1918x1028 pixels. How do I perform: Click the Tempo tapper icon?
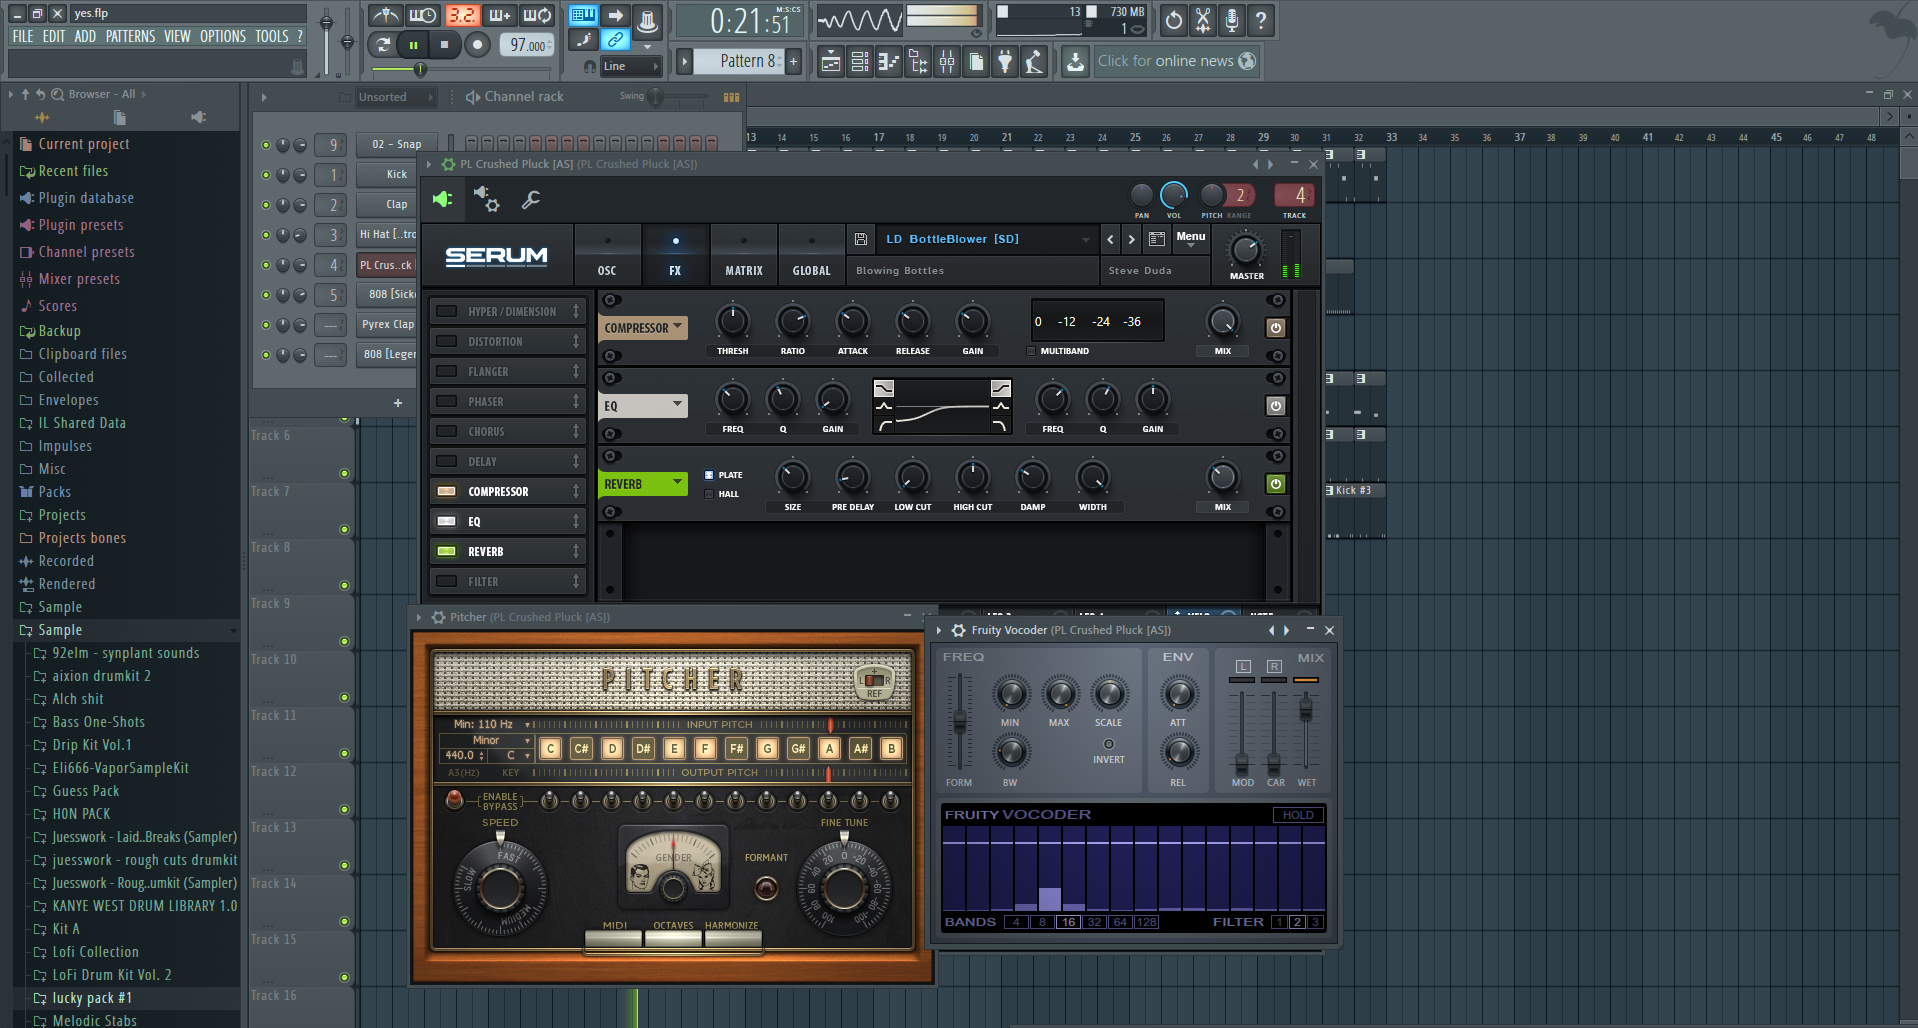(1034, 62)
